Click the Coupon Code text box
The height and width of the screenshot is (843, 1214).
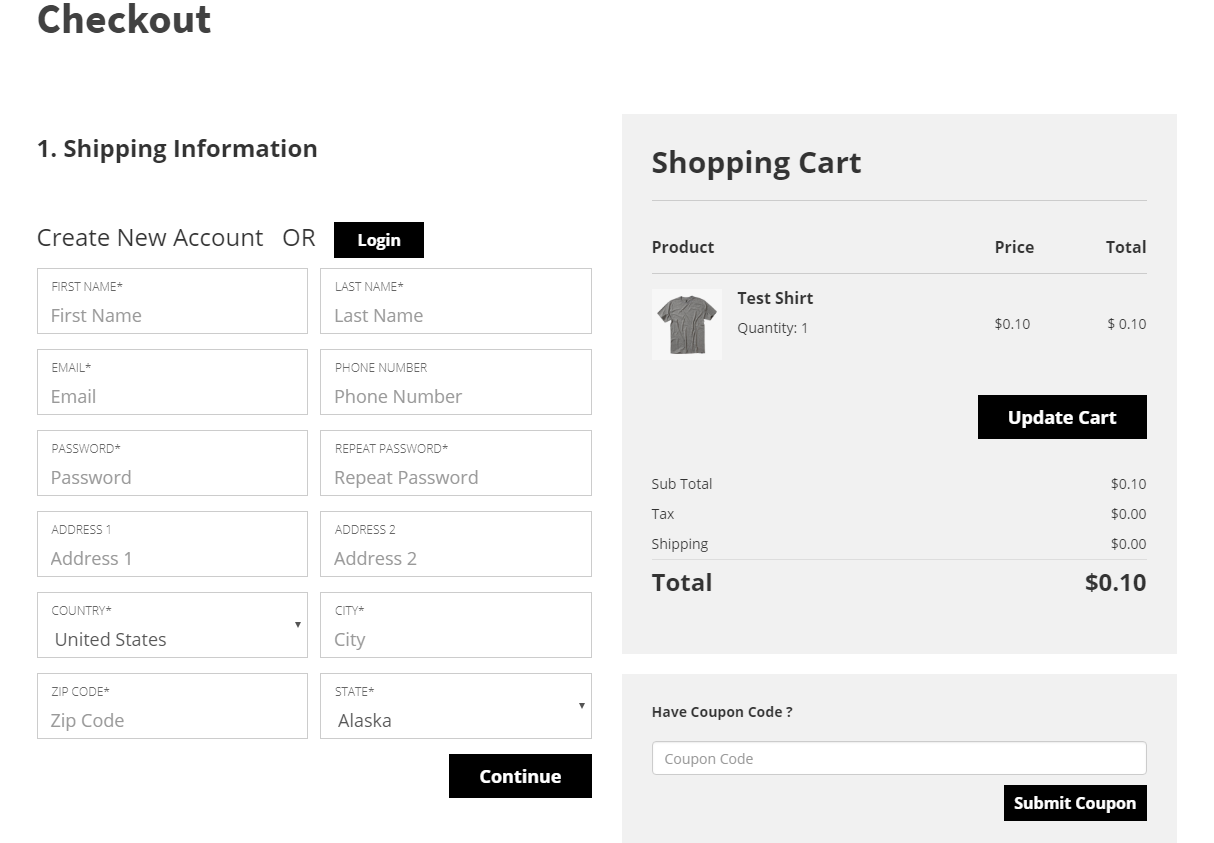point(898,758)
